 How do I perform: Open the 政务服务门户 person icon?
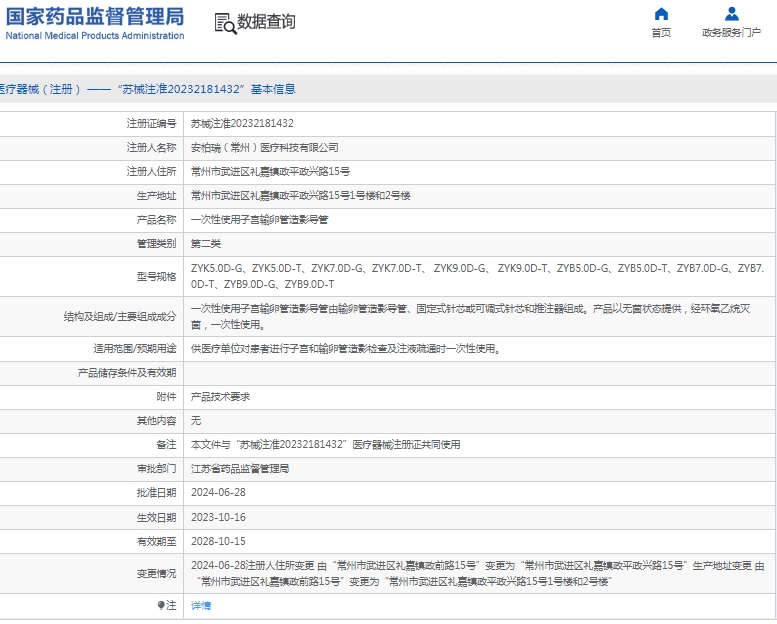click(731, 14)
